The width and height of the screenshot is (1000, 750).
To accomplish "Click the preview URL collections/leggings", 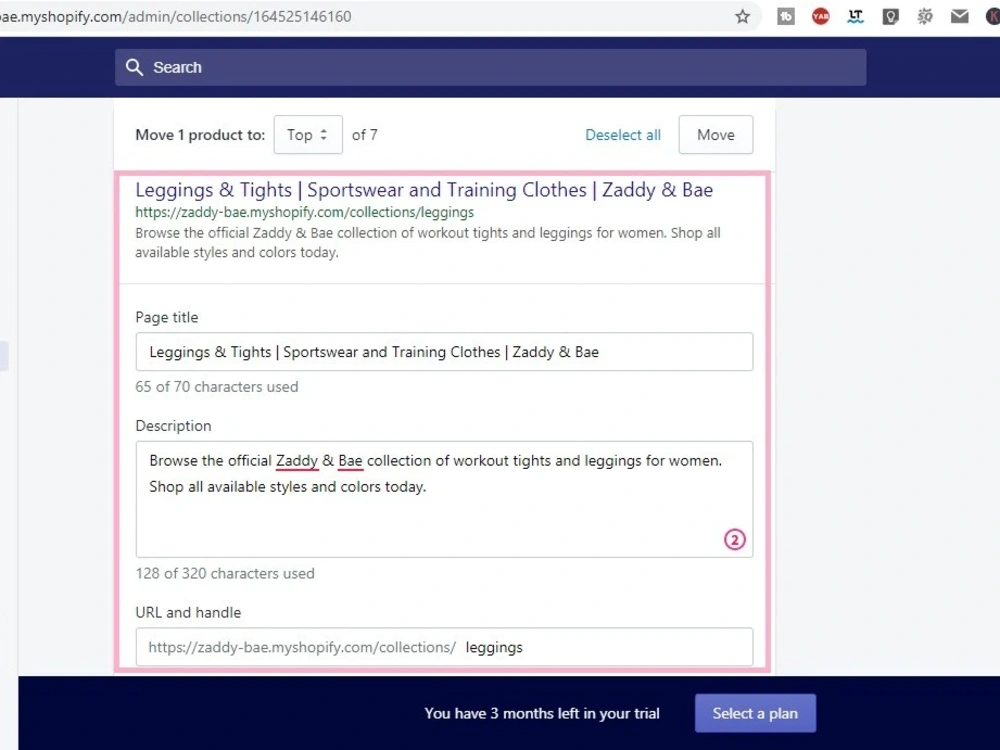I will (x=305, y=212).
